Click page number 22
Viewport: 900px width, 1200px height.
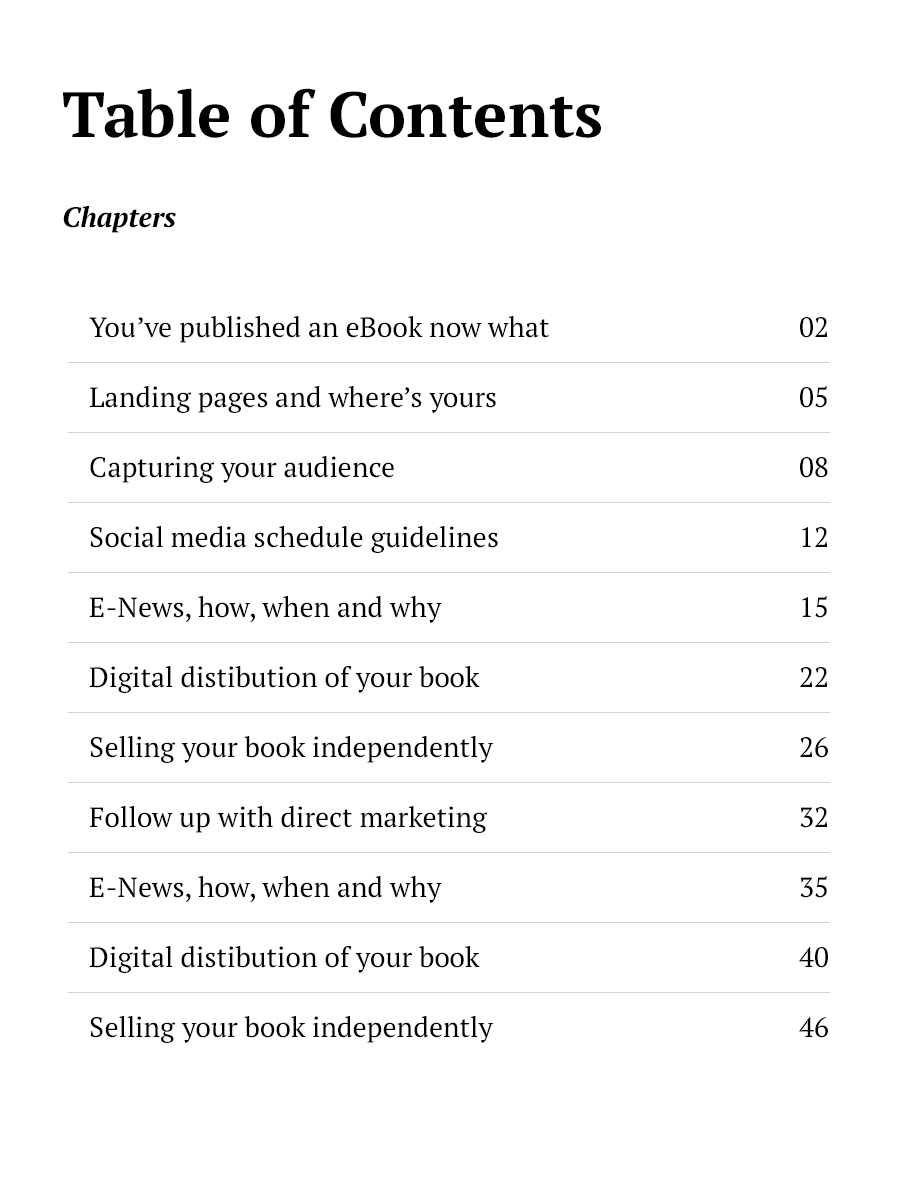(x=813, y=678)
